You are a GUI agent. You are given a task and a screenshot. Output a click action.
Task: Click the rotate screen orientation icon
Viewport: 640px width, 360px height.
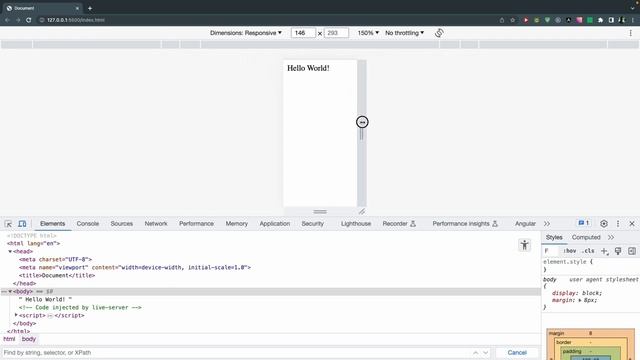(439, 33)
